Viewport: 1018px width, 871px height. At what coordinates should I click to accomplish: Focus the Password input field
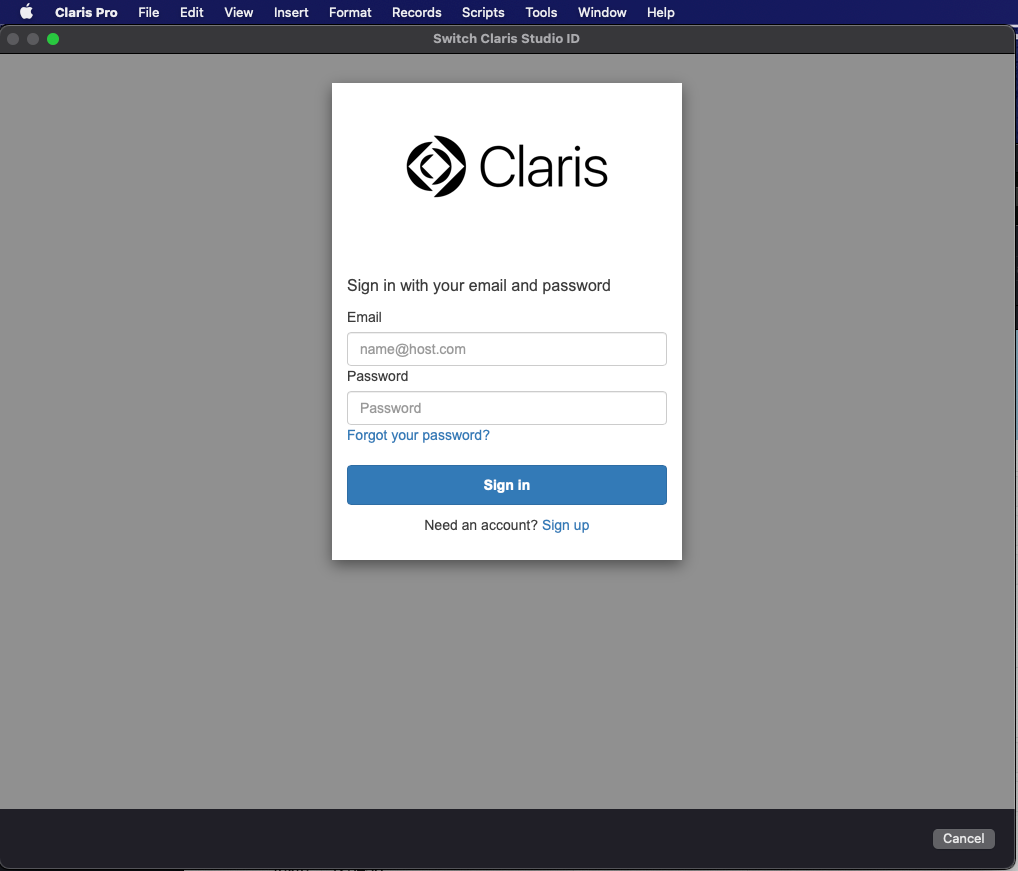(506, 408)
